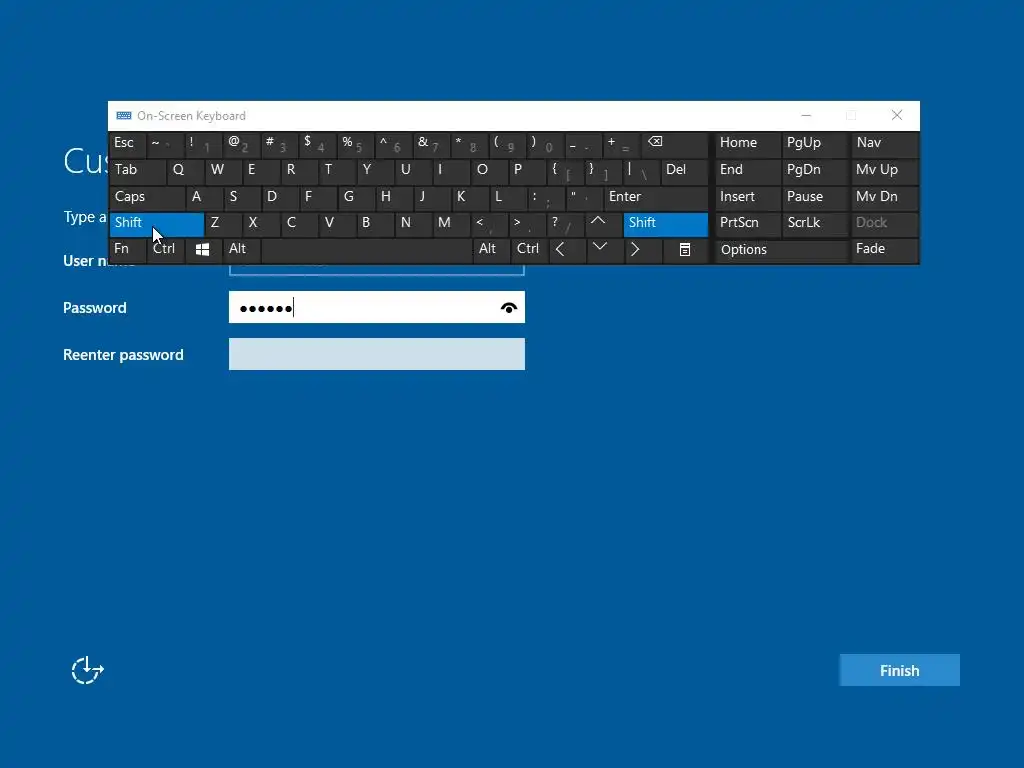Click the W key
Screen dimensions: 1024x768
click(x=223, y=170)
